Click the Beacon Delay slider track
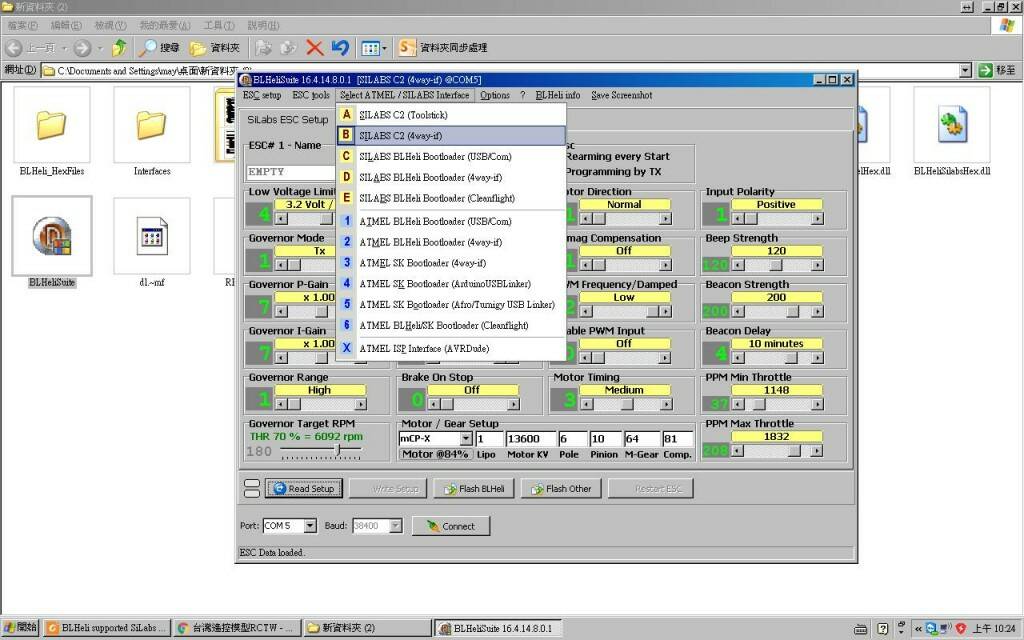The width and height of the screenshot is (1024, 640). (x=777, y=358)
